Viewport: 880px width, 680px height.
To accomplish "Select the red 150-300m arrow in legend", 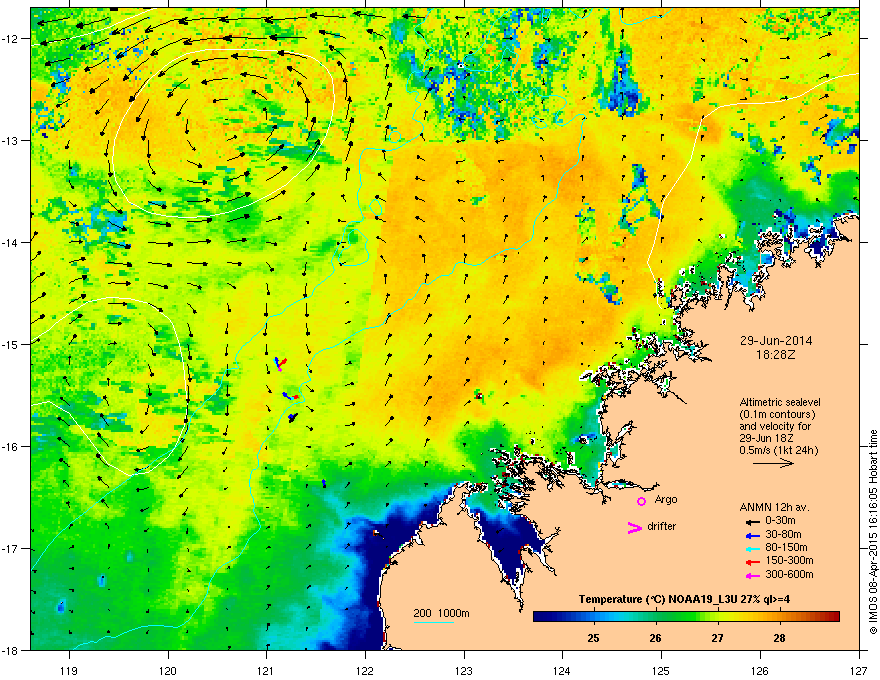I will (x=753, y=561).
